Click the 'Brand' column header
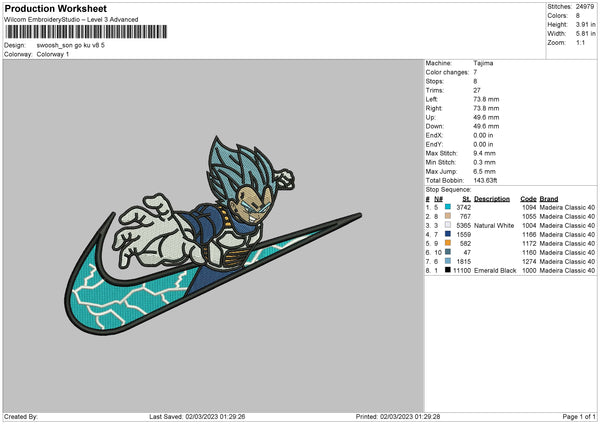Viewport: 600px width, 424px height. (549, 199)
